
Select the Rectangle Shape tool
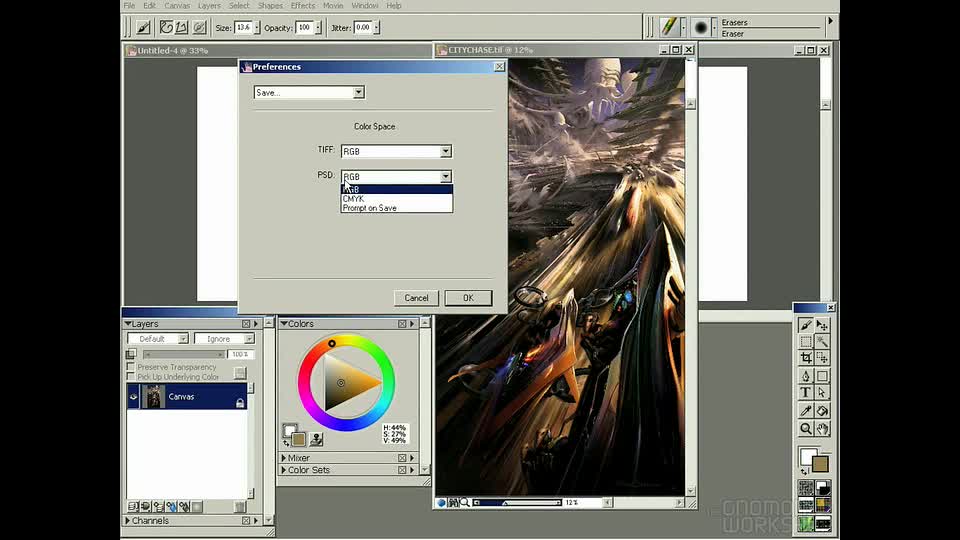(822, 376)
